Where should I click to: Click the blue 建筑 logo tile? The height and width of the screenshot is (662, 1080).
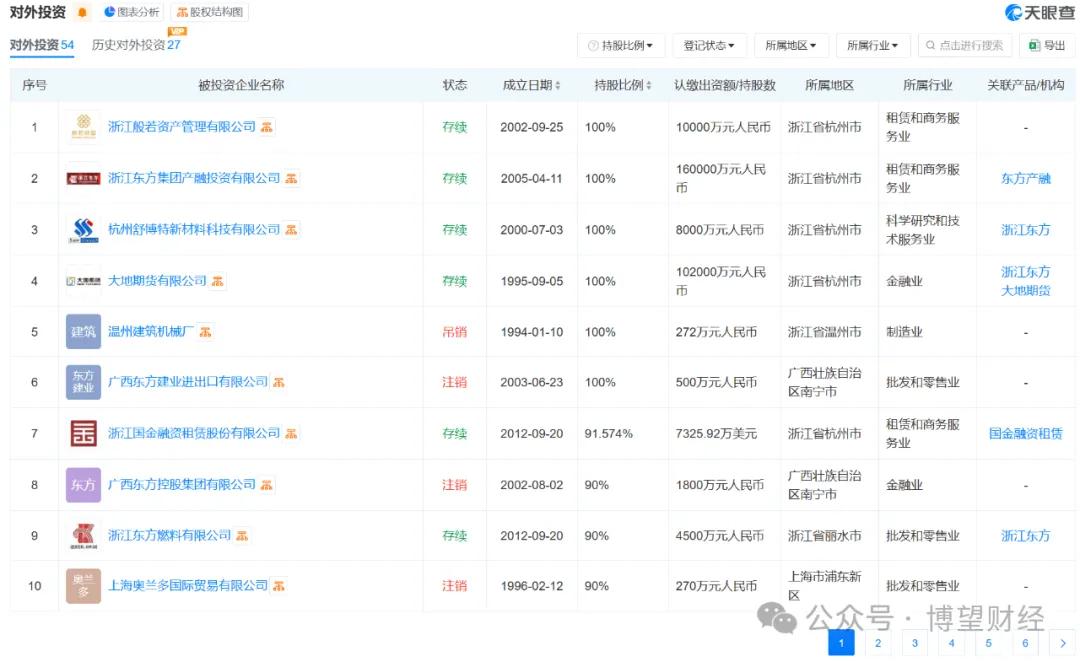pyautogui.click(x=83, y=332)
